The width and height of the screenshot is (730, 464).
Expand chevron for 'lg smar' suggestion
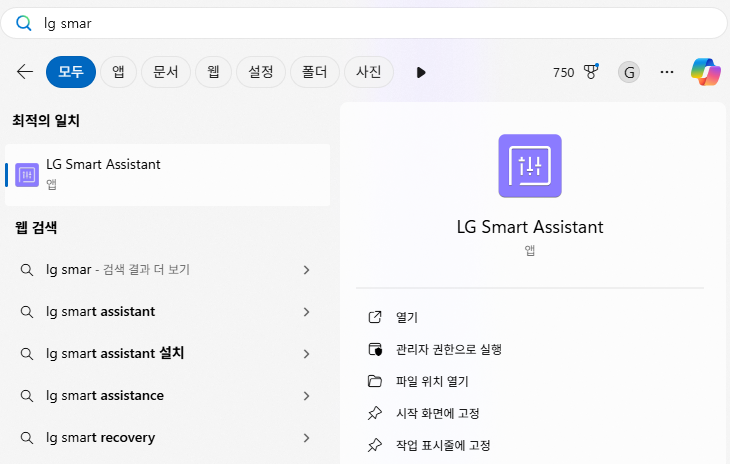[x=306, y=270]
